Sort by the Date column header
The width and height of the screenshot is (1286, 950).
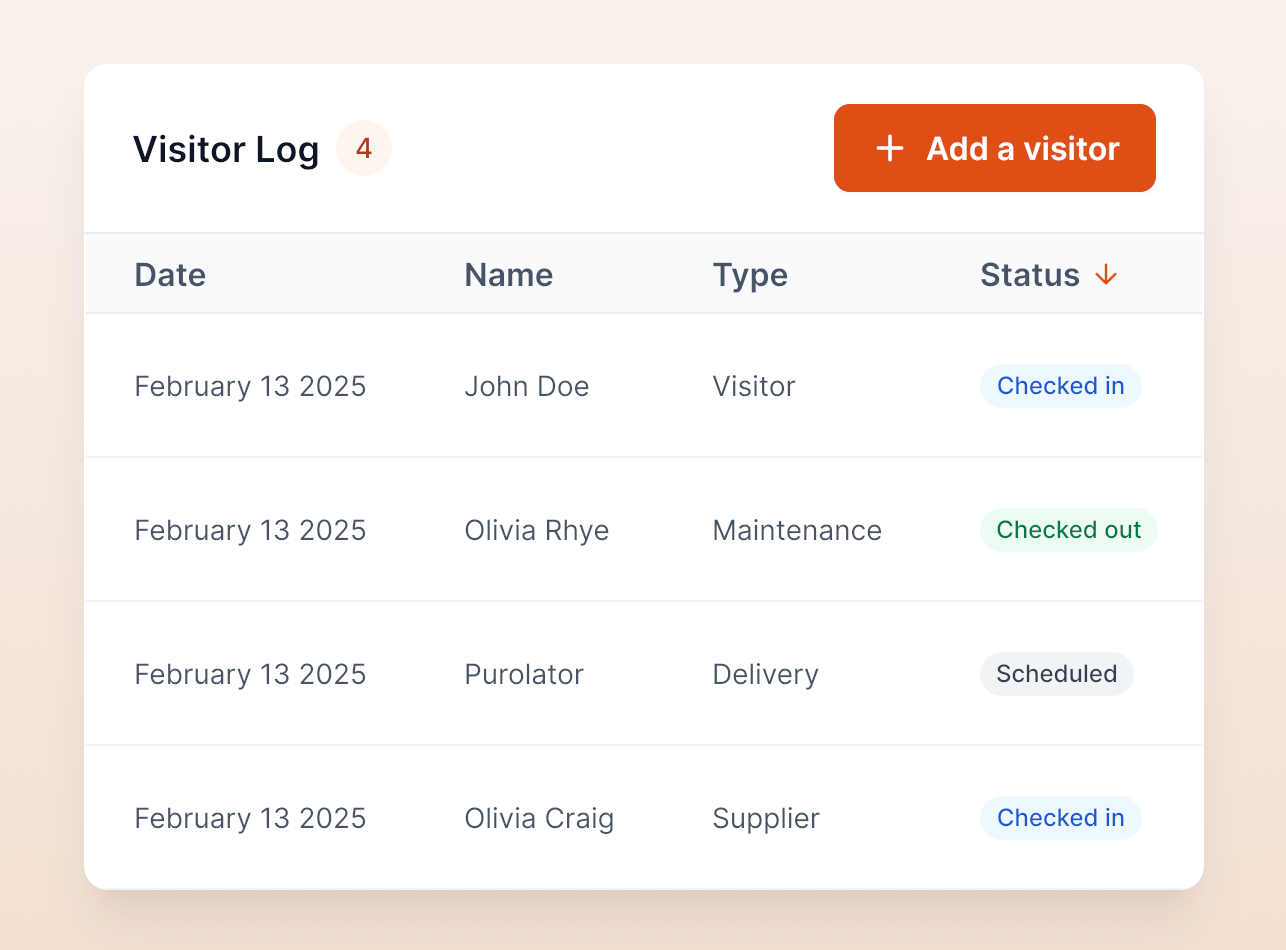[x=170, y=275]
